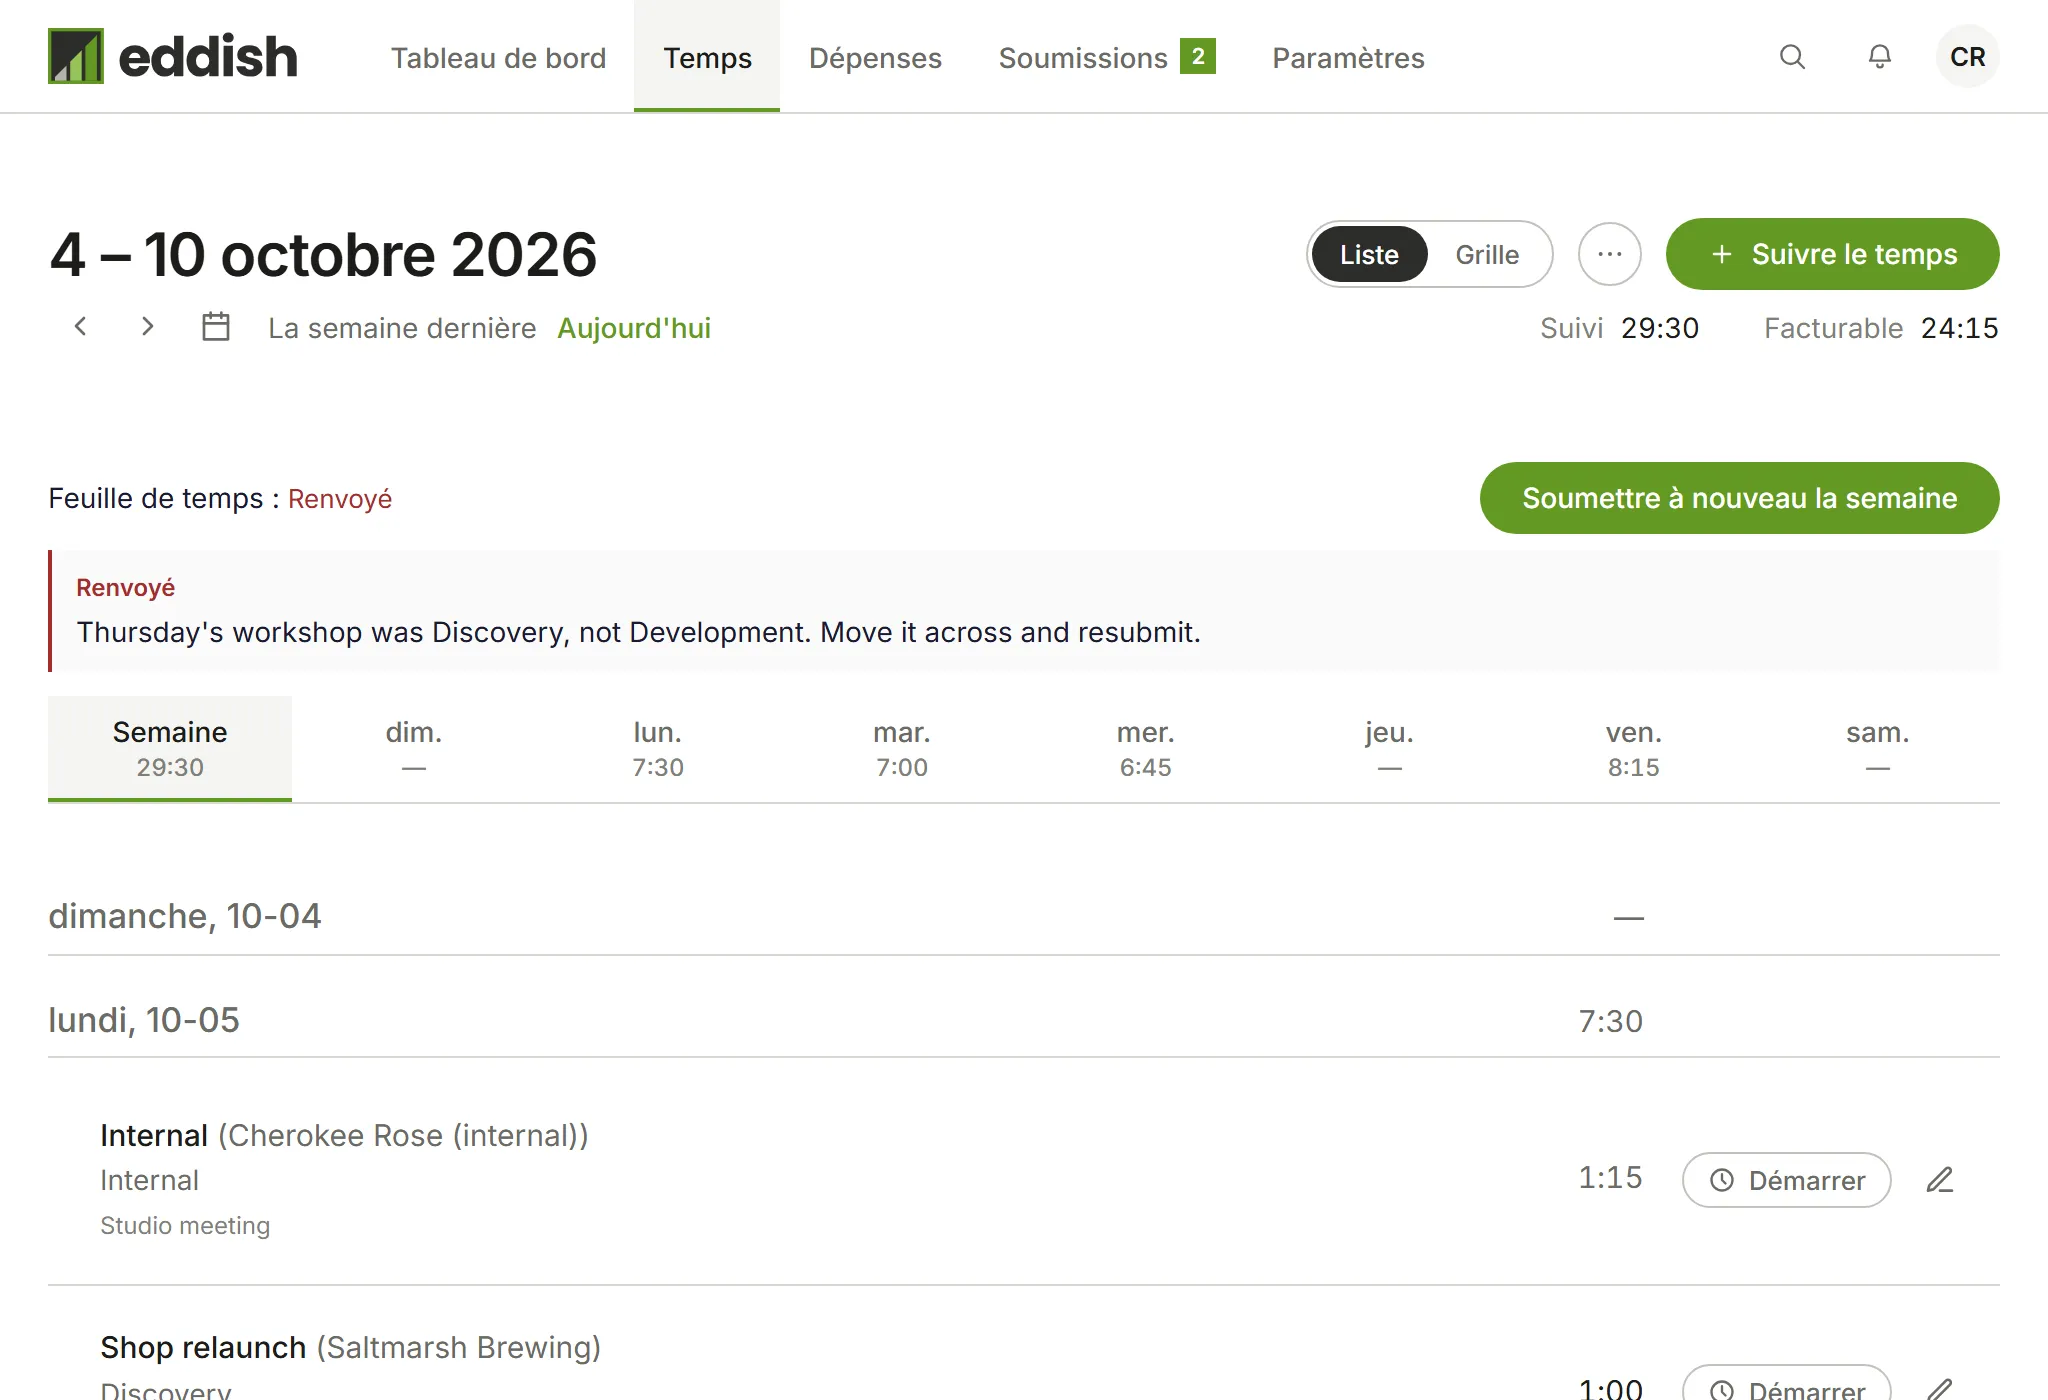Click the dimanche, 10-04 heading
Viewport: 2048px width, 1400px height.
185,916
